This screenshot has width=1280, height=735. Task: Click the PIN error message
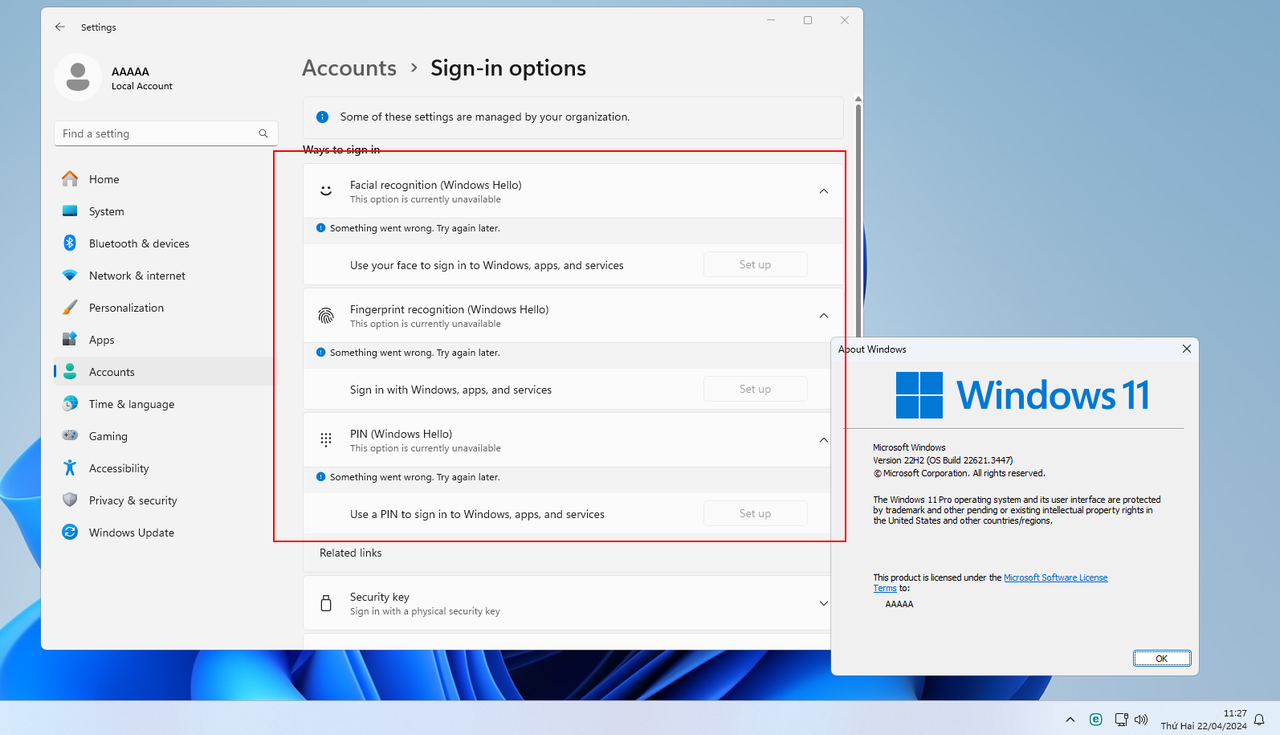point(415,477)
